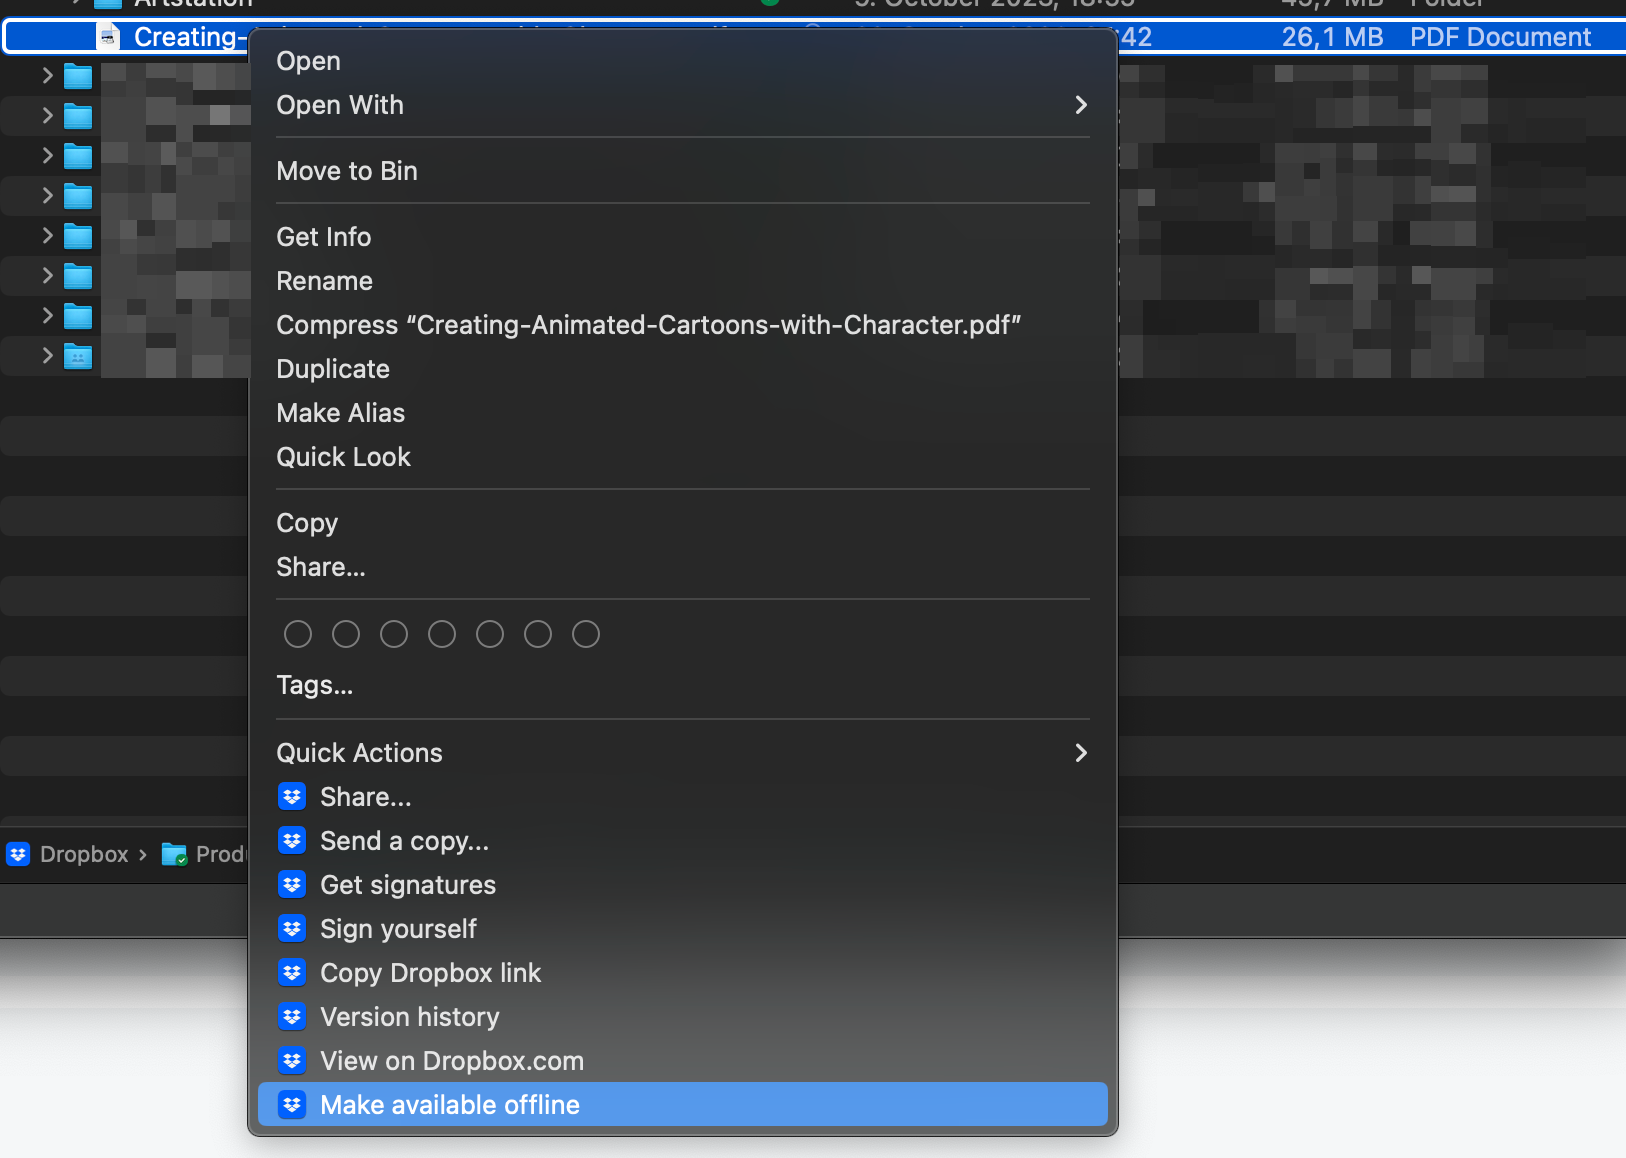Click Dropbox icon beside Make available offline
The width and height of the screenshot is (1626, 1158).
tap(292, 1105)
